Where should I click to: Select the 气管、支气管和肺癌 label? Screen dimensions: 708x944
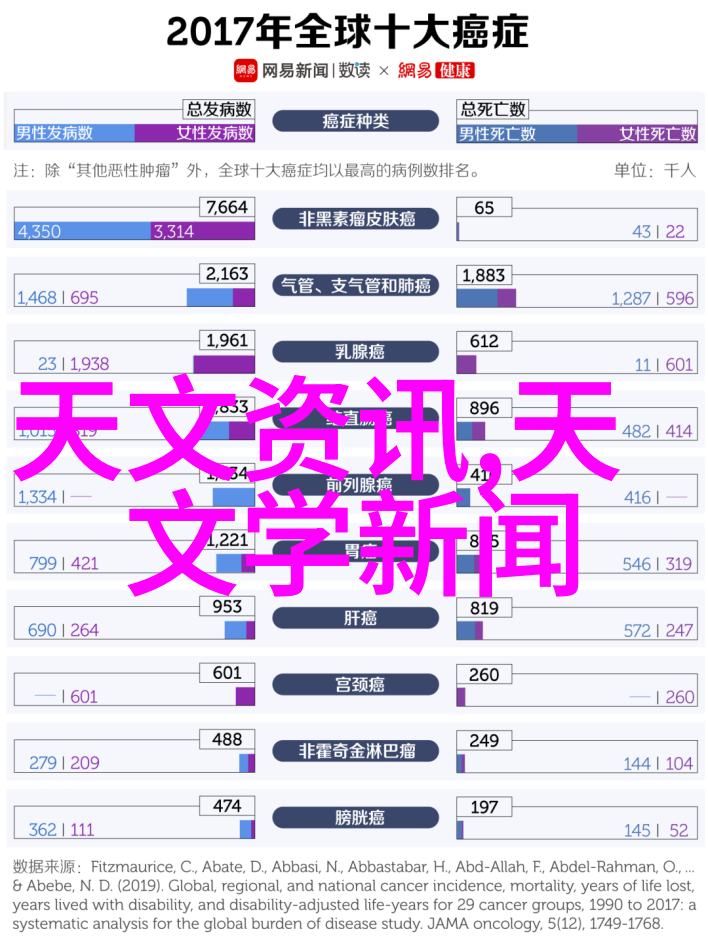(x=356, y=285)
